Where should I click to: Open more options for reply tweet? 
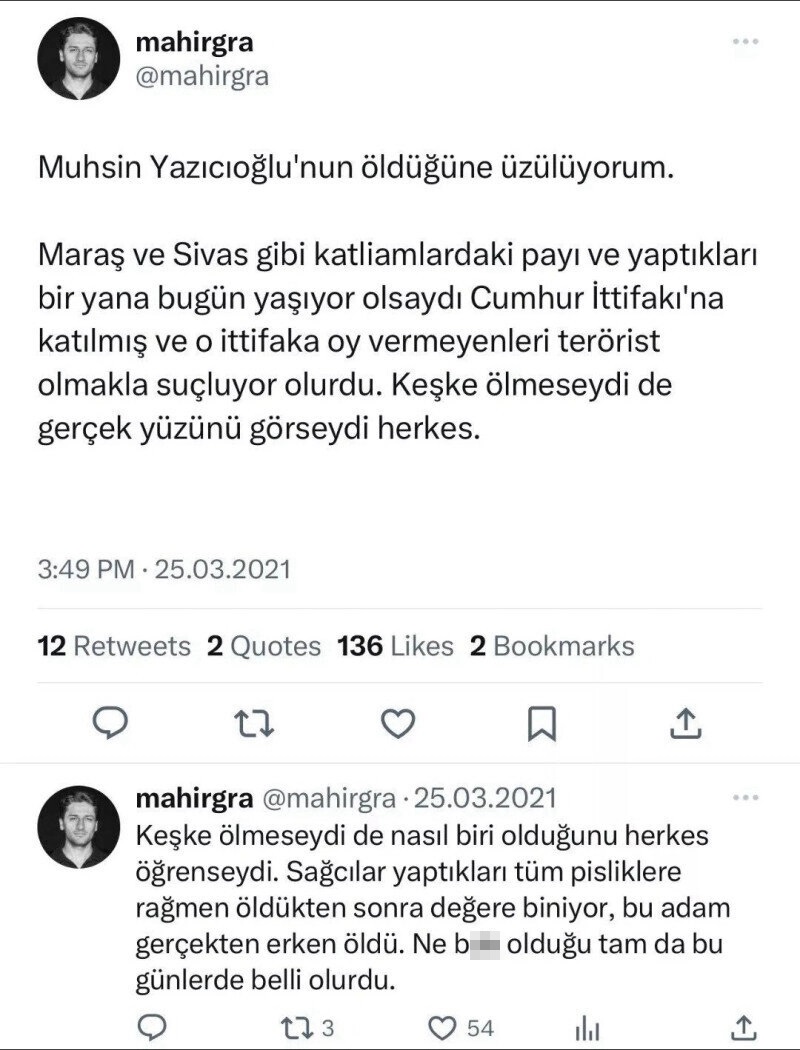746,799
